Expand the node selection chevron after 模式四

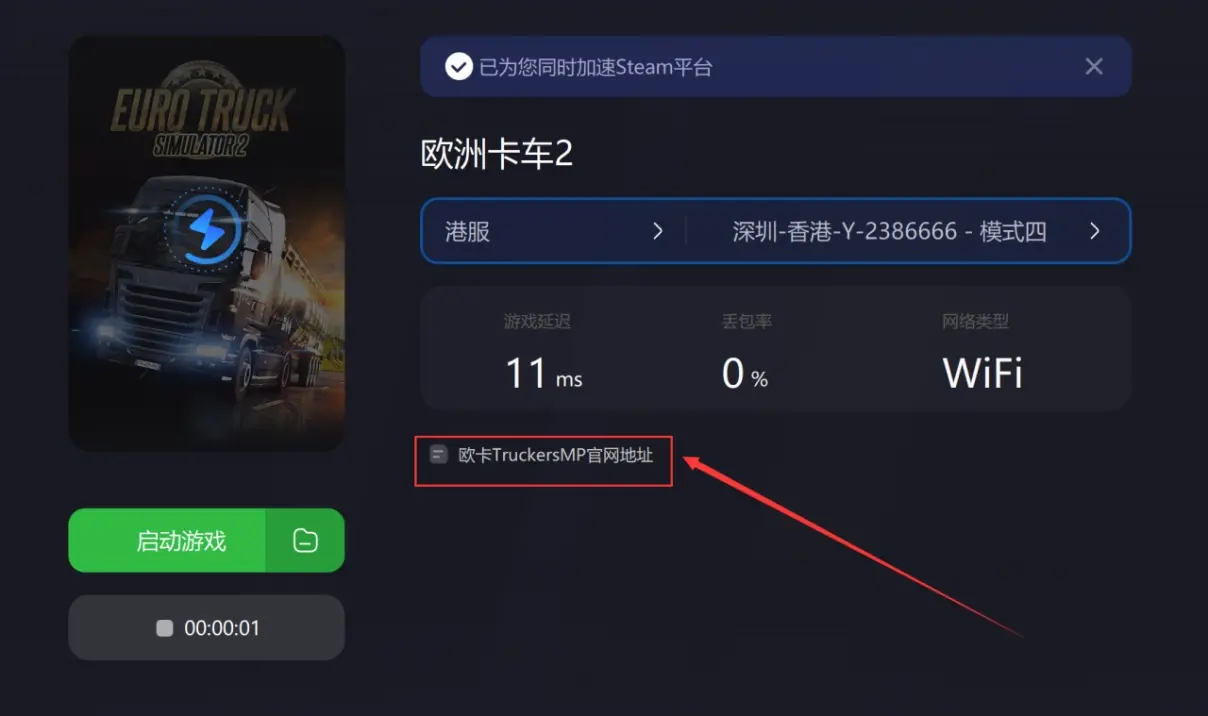(1094, 231)
